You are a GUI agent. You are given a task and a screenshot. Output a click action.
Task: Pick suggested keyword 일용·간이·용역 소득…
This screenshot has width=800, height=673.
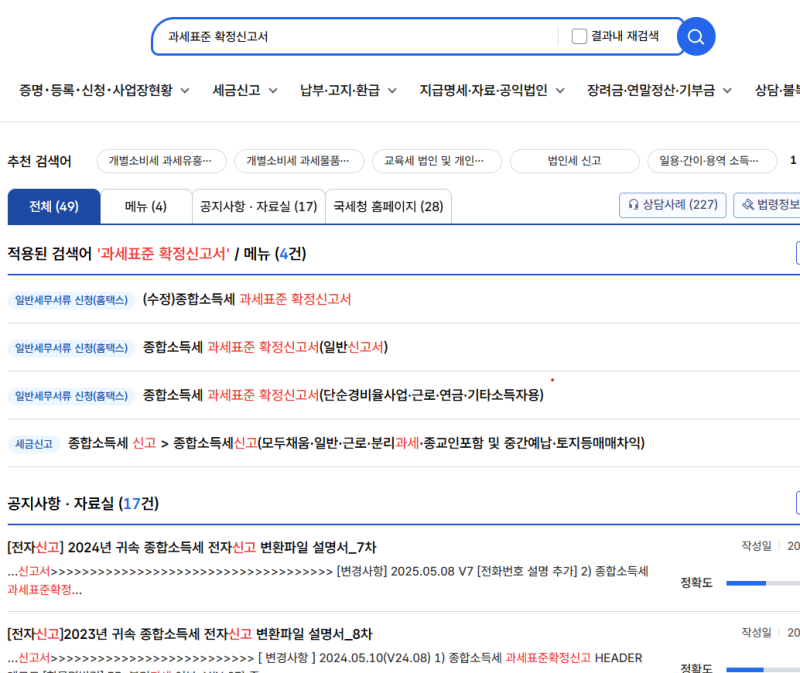pos(712,161)
